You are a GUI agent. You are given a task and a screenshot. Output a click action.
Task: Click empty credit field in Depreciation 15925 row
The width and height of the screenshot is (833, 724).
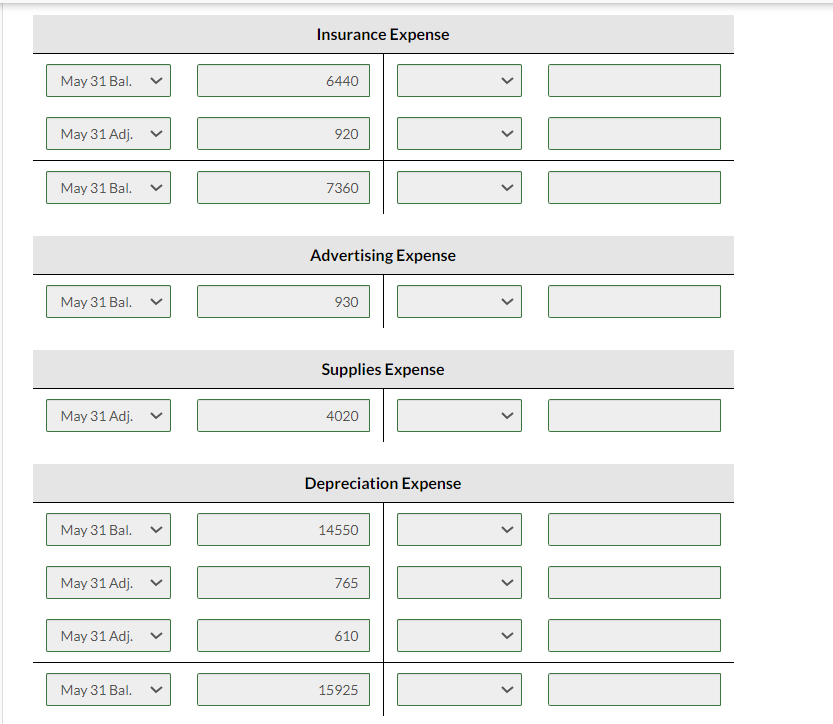[x=634, y=690]
